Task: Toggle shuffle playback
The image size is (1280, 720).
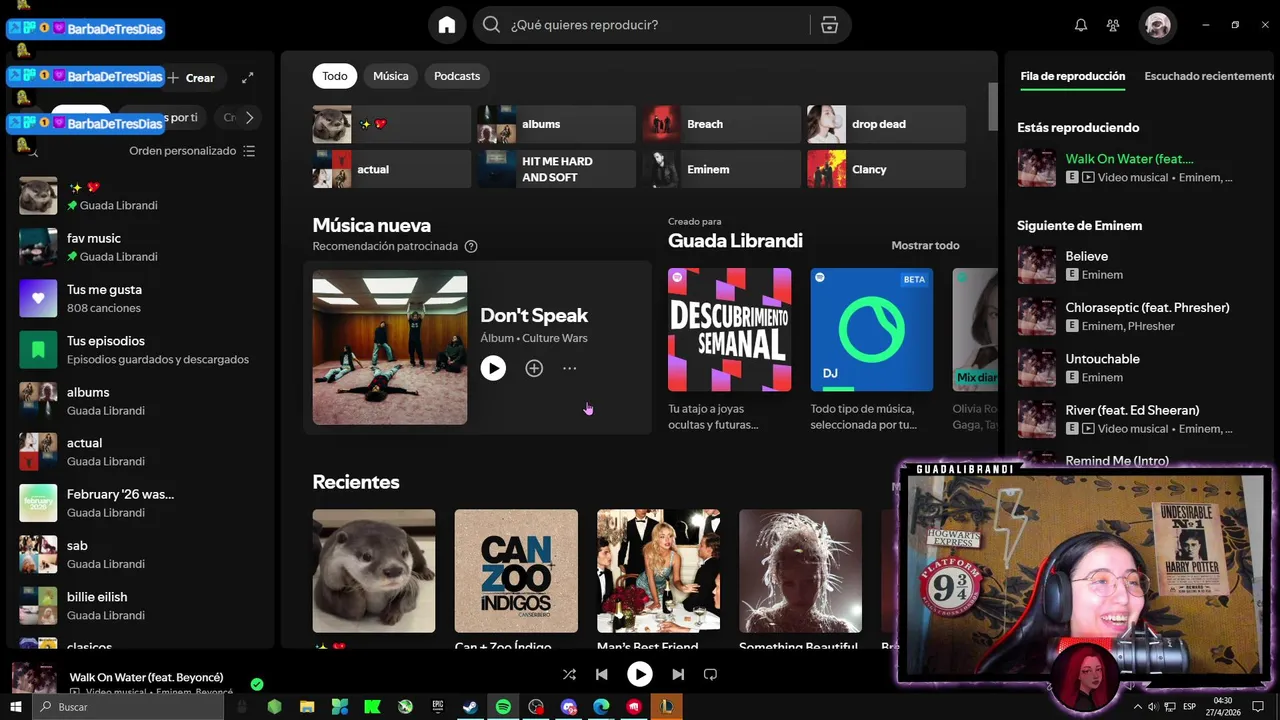Action: coord(569,674)
